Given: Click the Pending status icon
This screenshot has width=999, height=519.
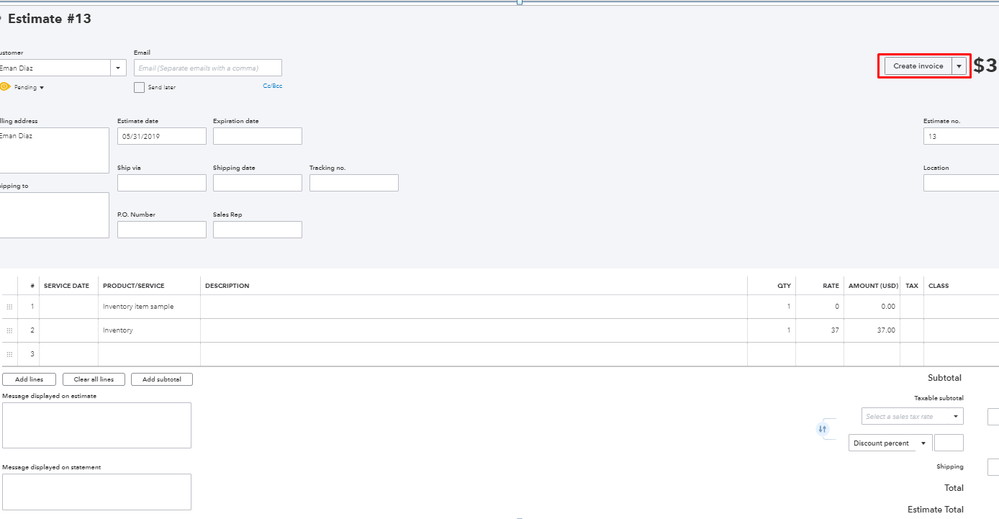Looking at the screenshot, I should point(5,87).
